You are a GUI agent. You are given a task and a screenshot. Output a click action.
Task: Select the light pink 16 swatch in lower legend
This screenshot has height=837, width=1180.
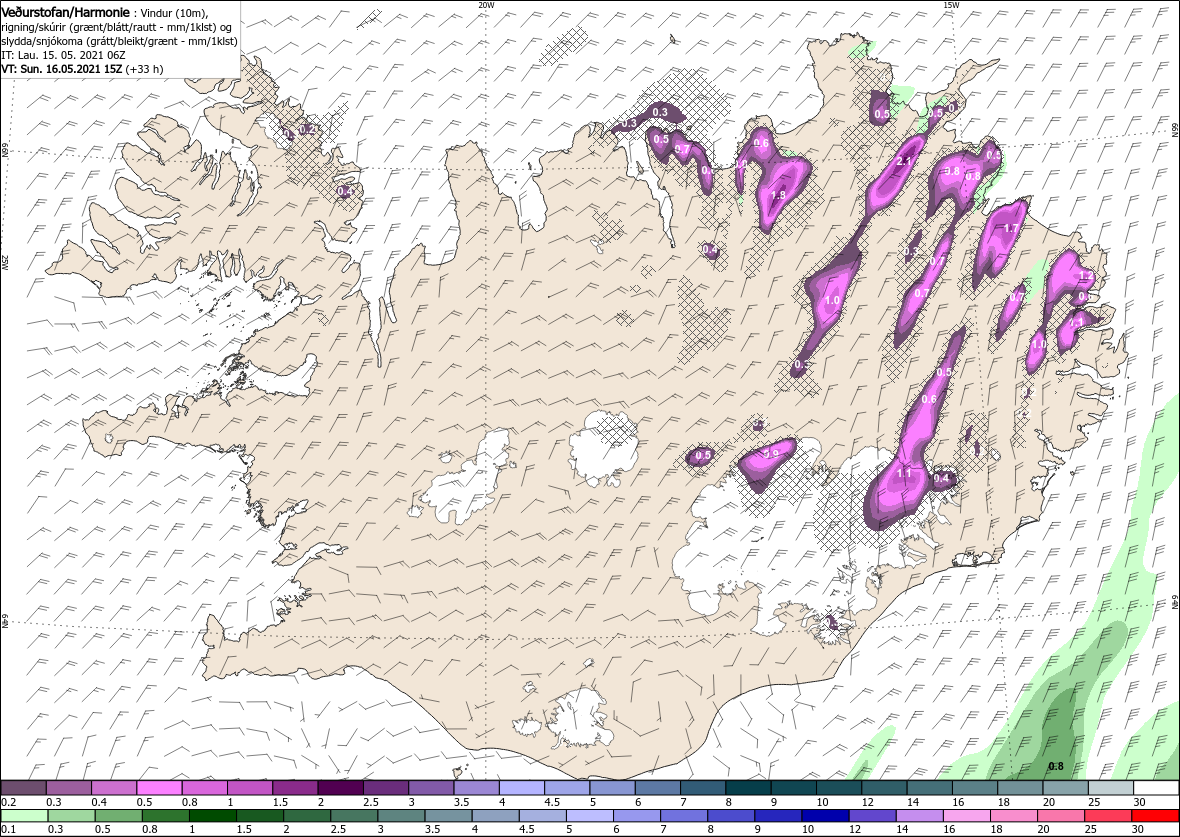[966, 816]
